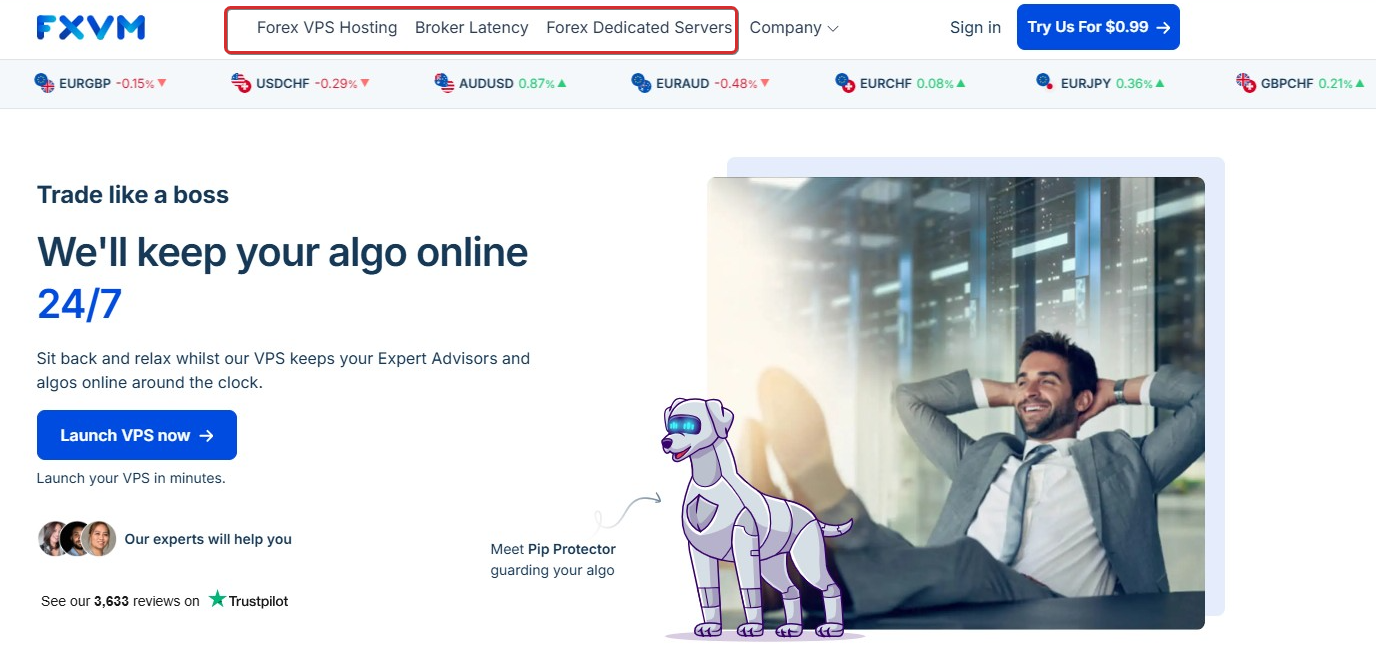
Task: Open Forex VPS Hosting page
Action: pos(327,28)
